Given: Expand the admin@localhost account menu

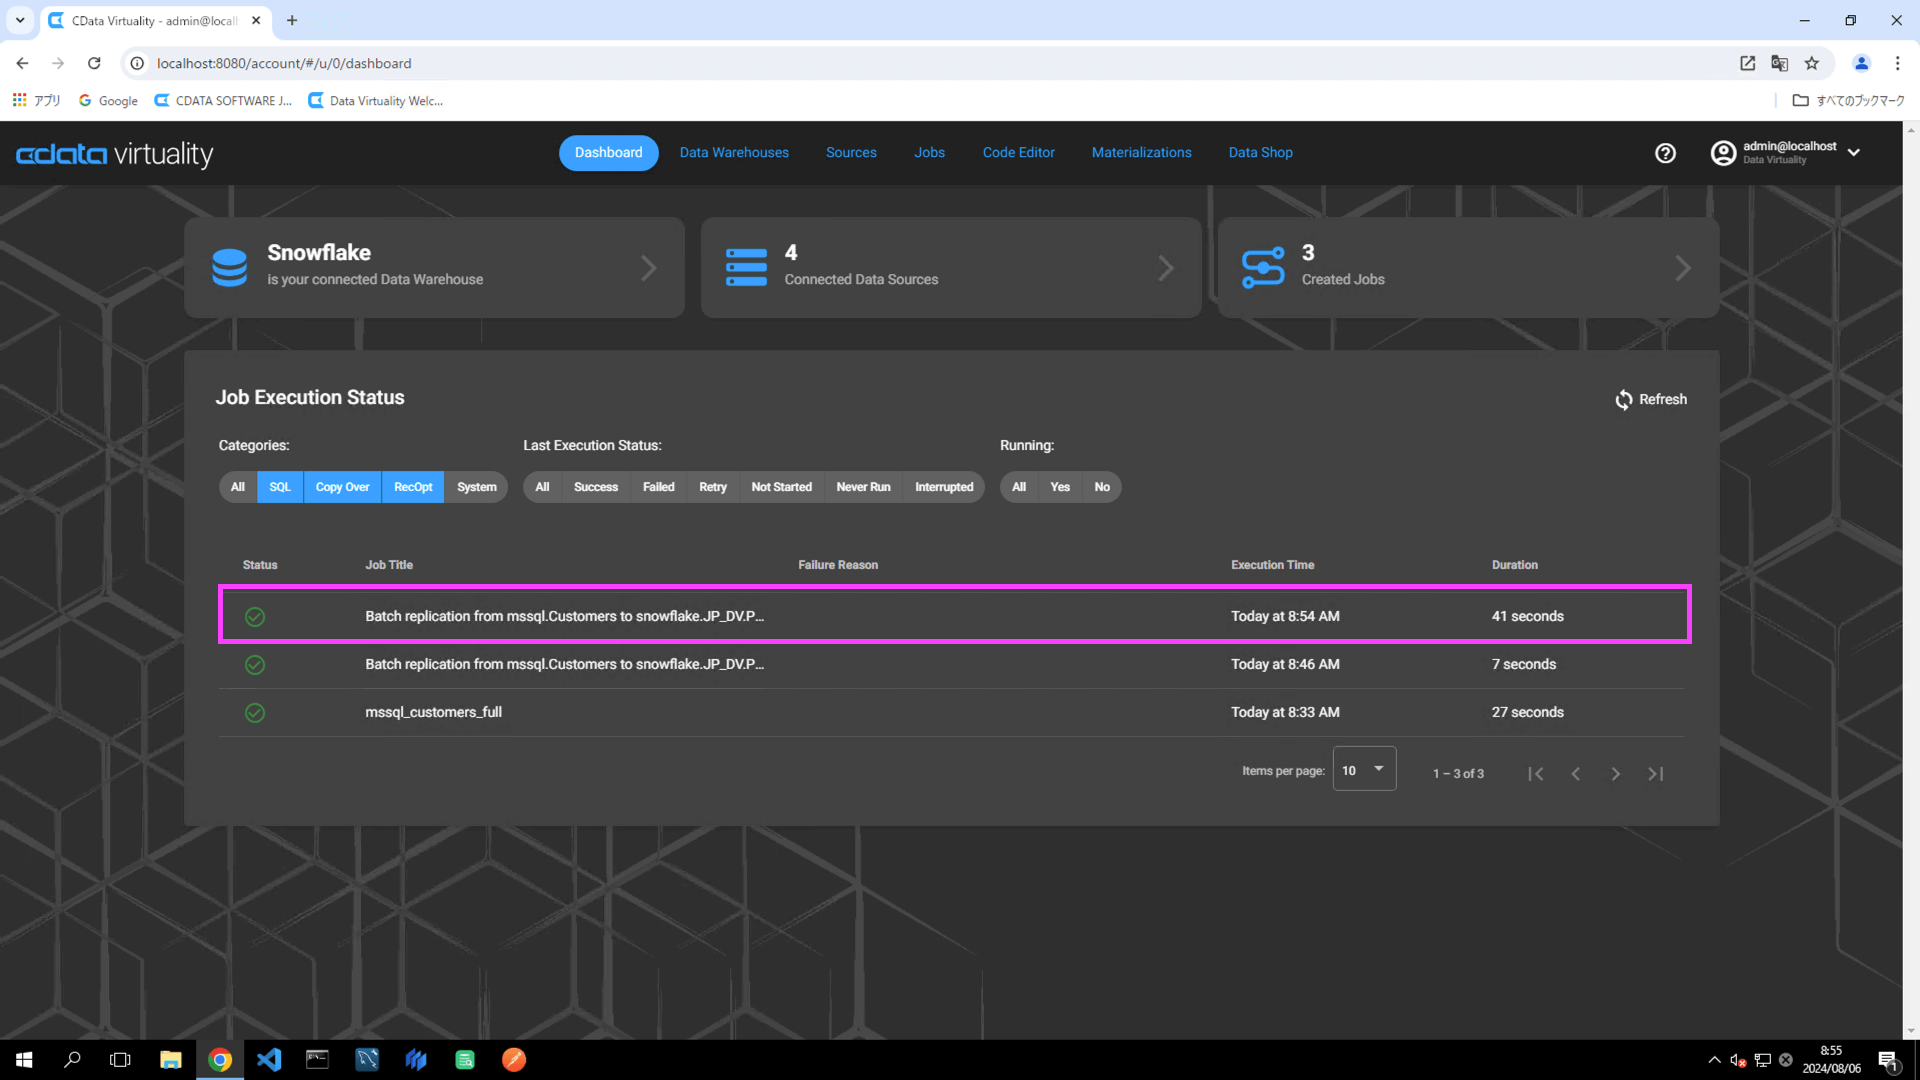Looking at the screenshot, I should 1853,153.
